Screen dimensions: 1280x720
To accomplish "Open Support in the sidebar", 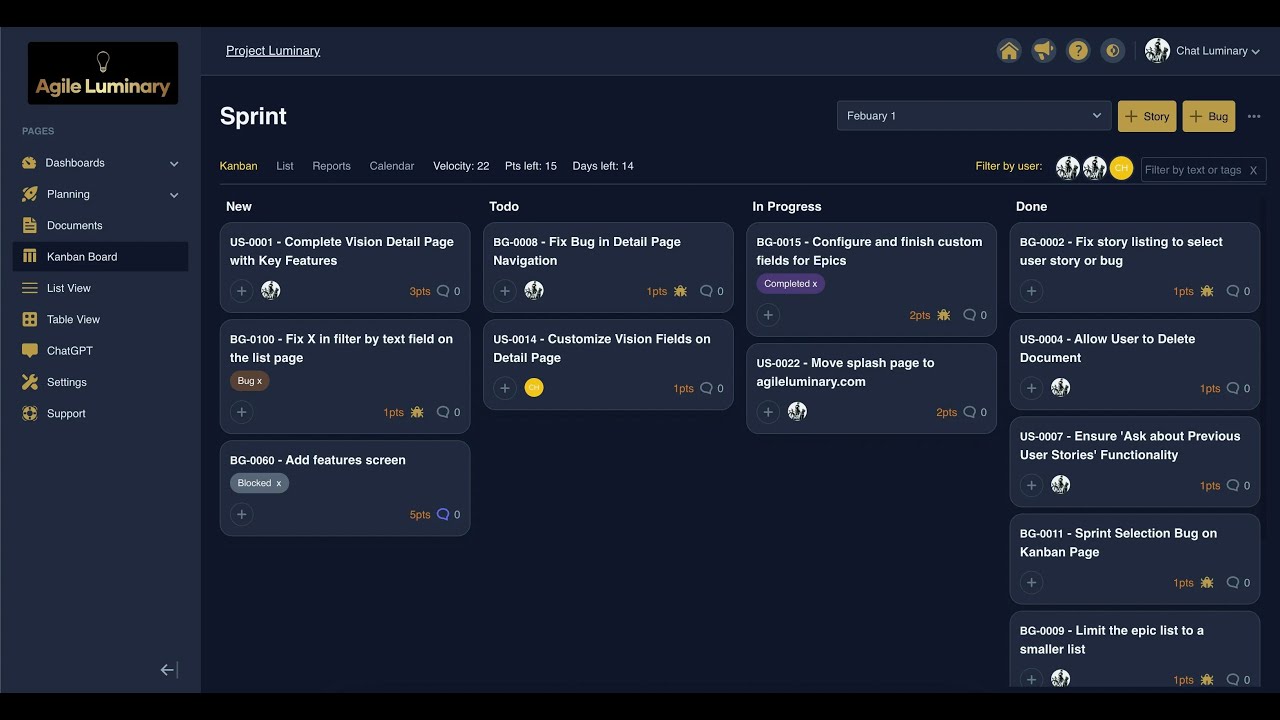I will (x=100, y=413).
